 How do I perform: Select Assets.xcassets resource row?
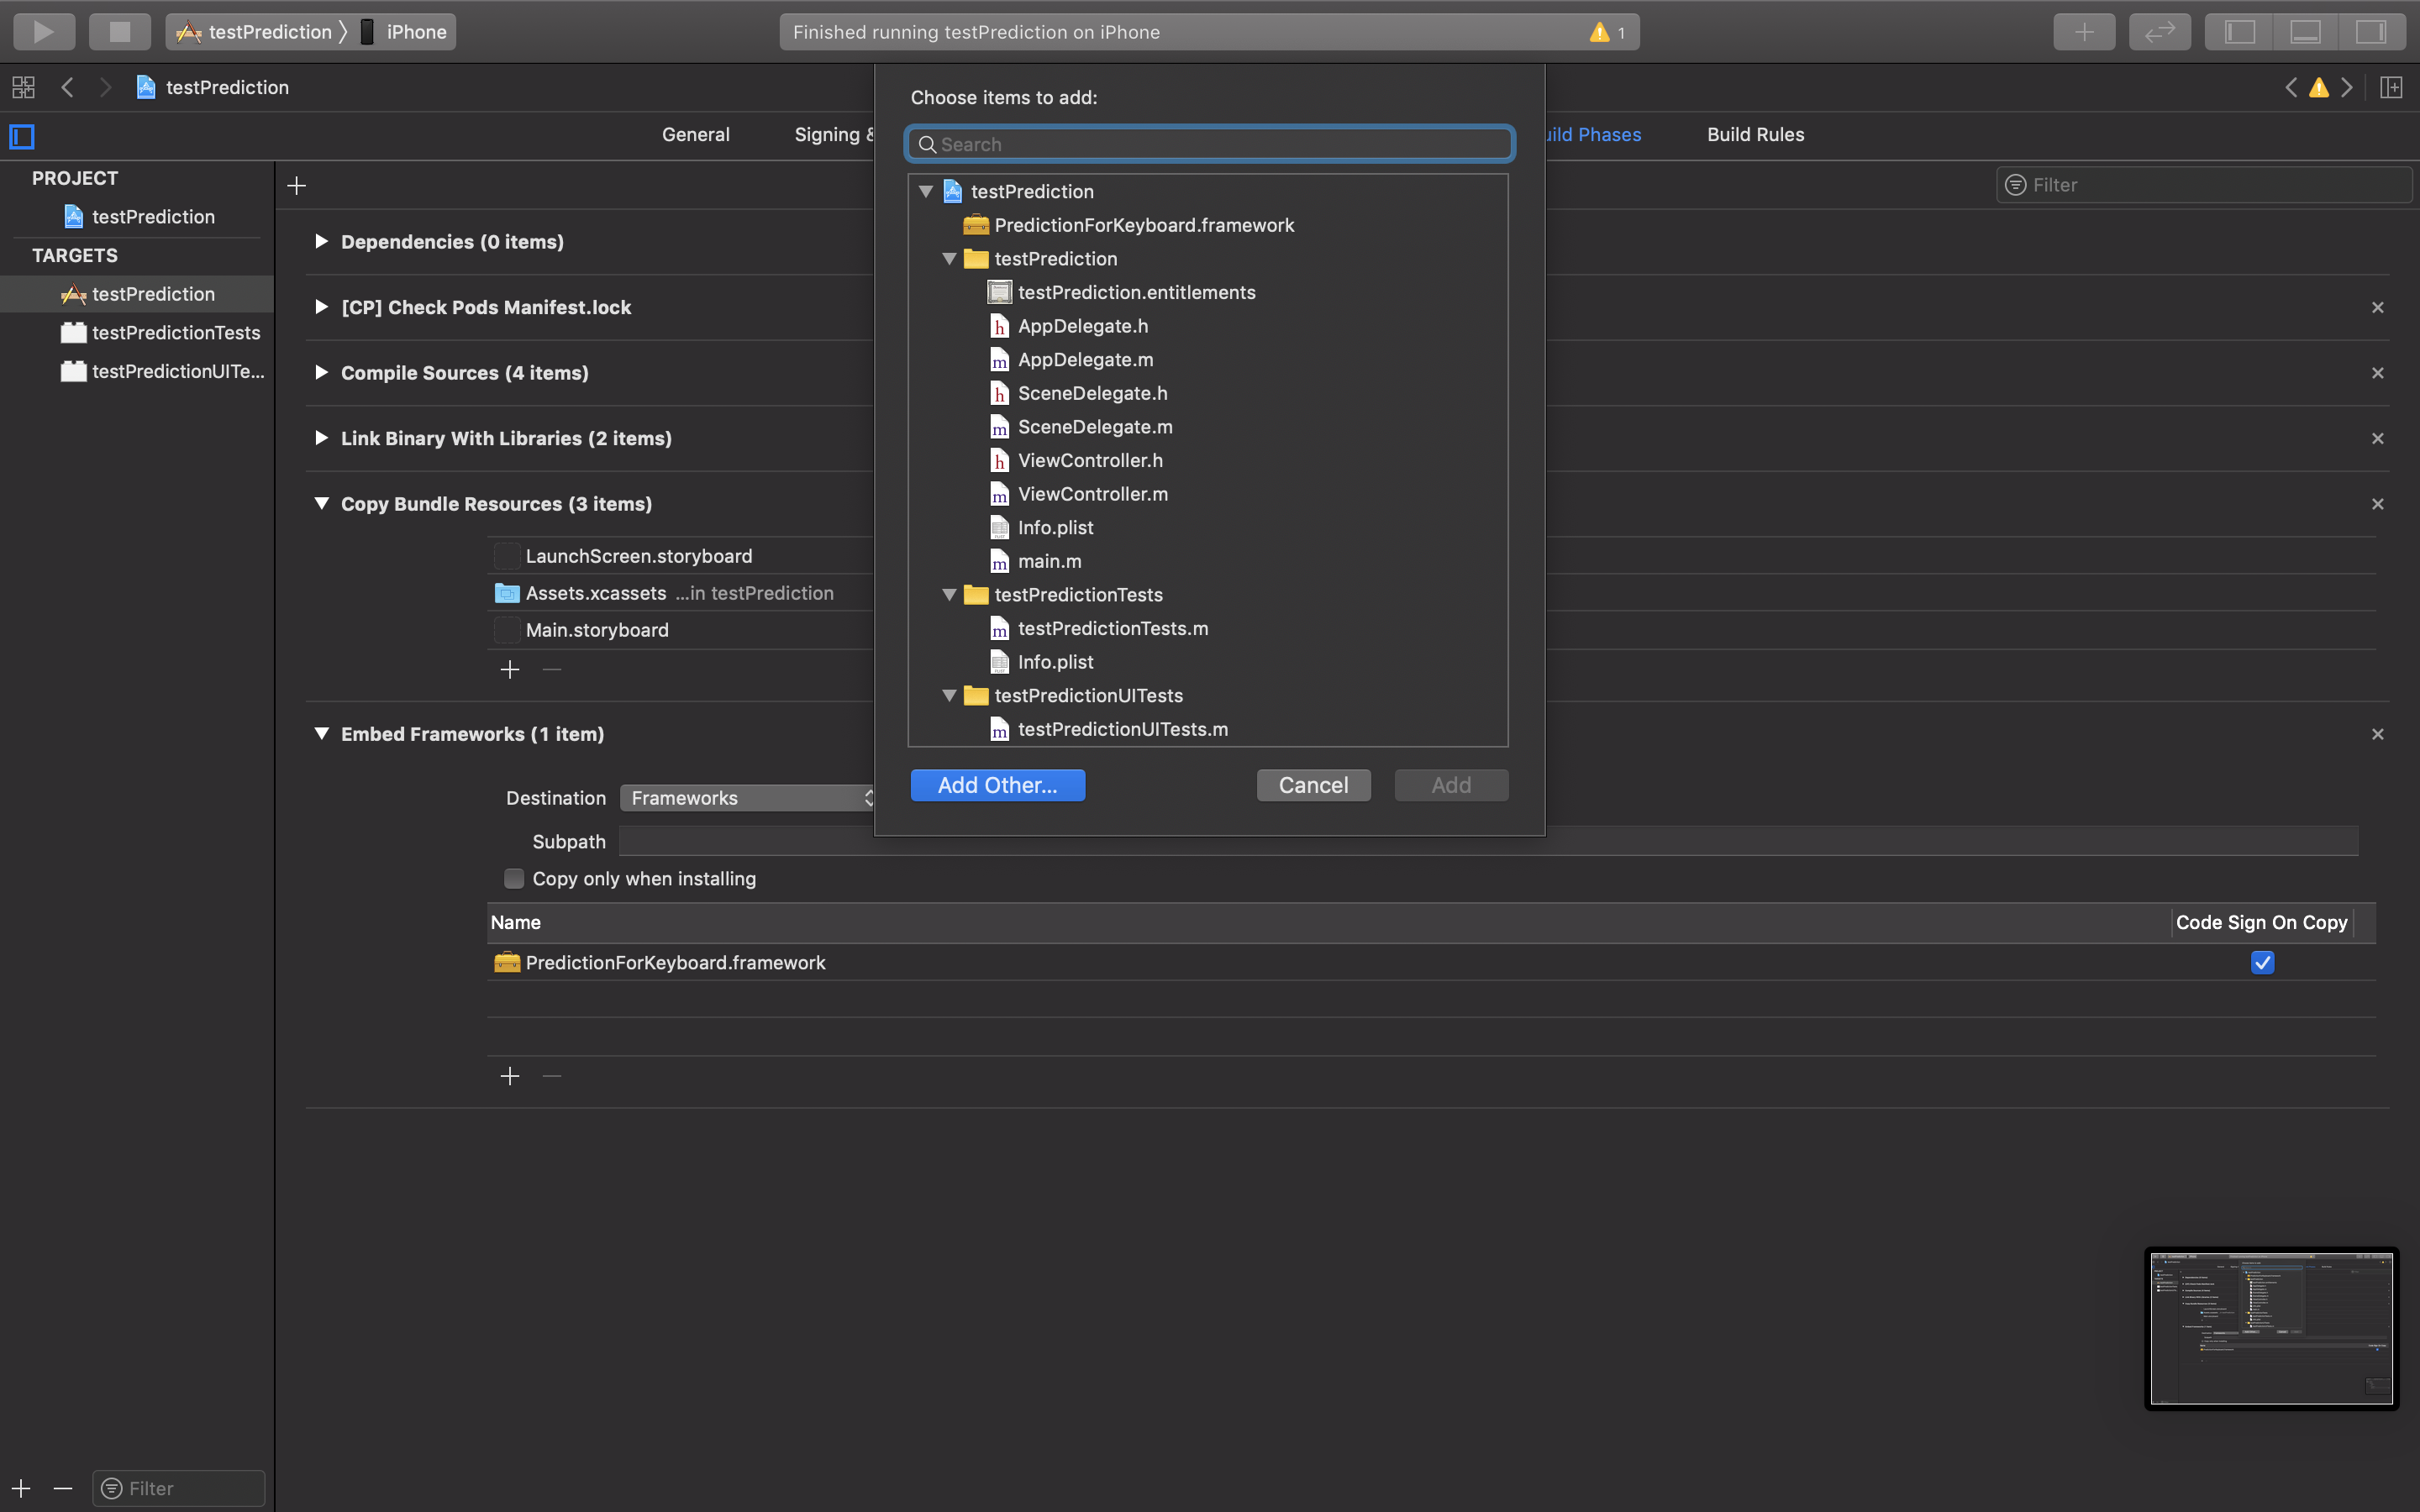[x=680, y=593]
